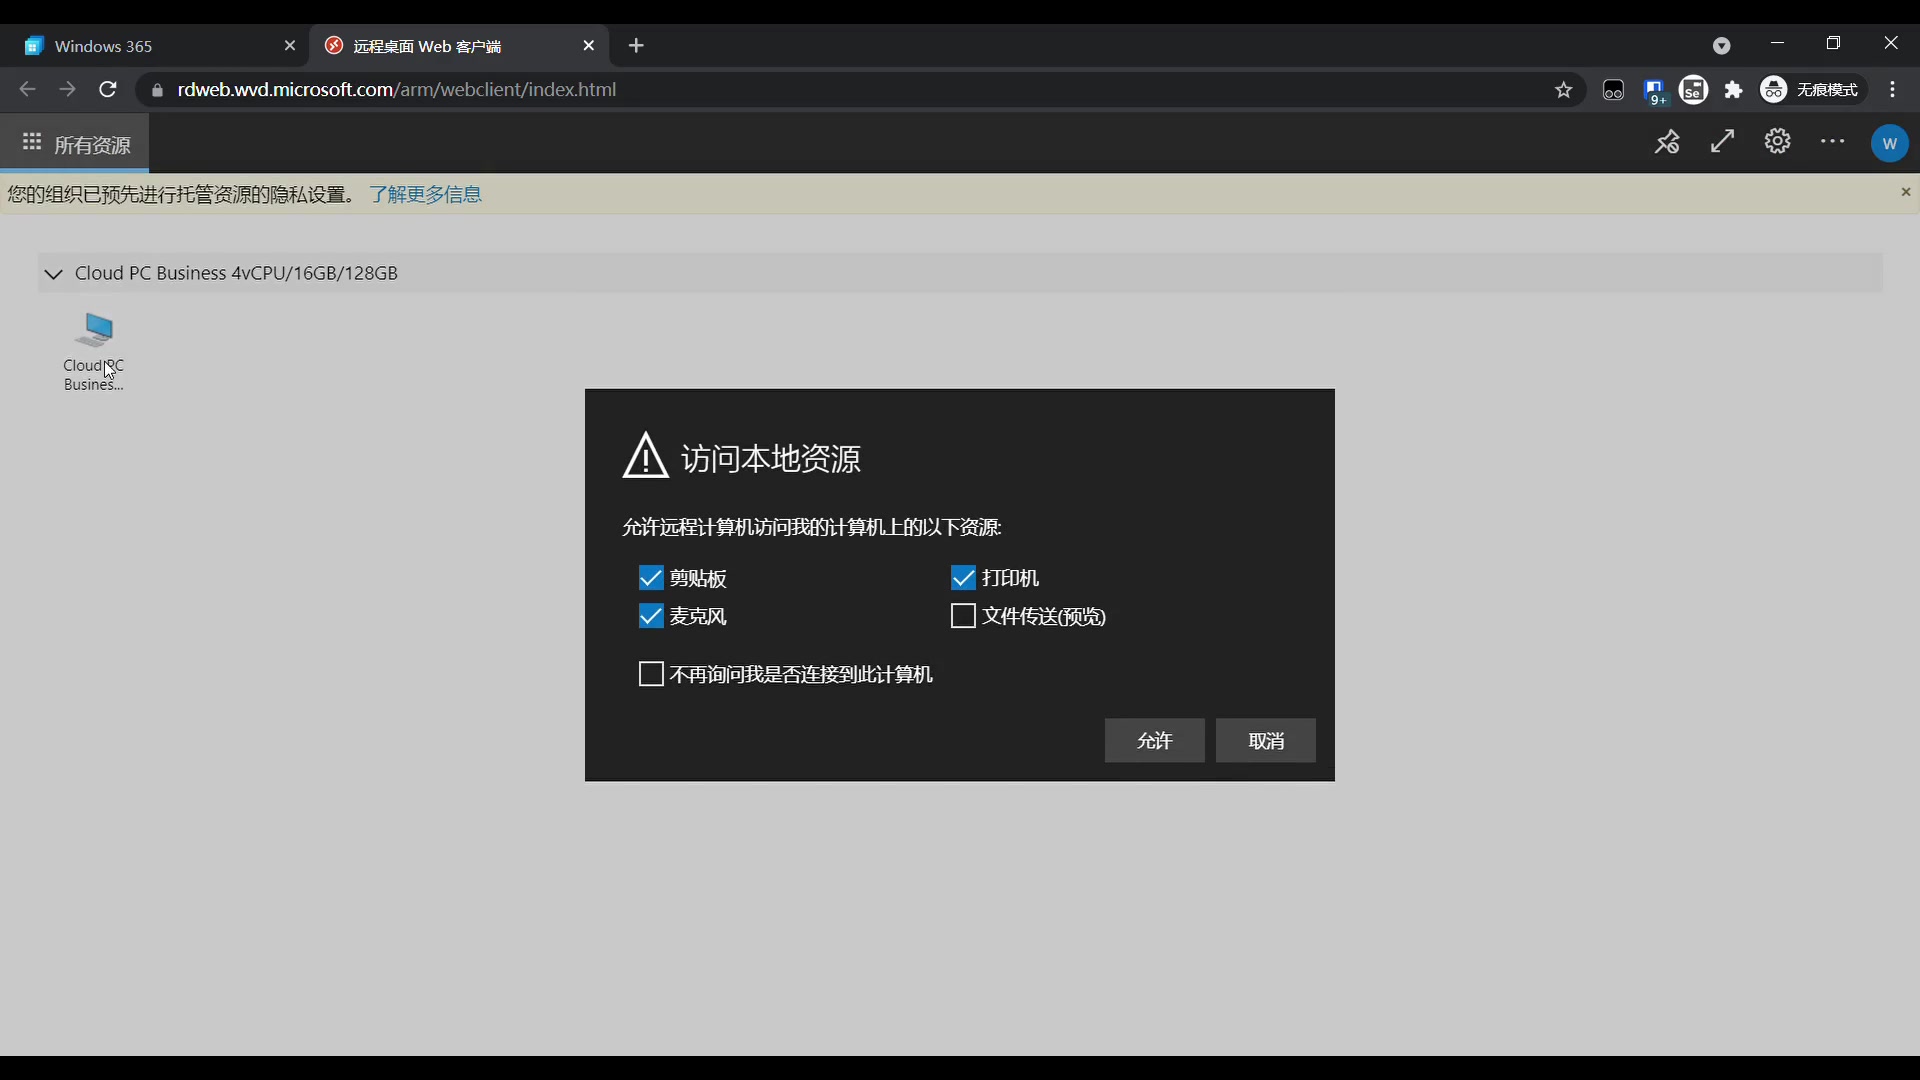Open the 了解更多信息 link

(426, 194)
